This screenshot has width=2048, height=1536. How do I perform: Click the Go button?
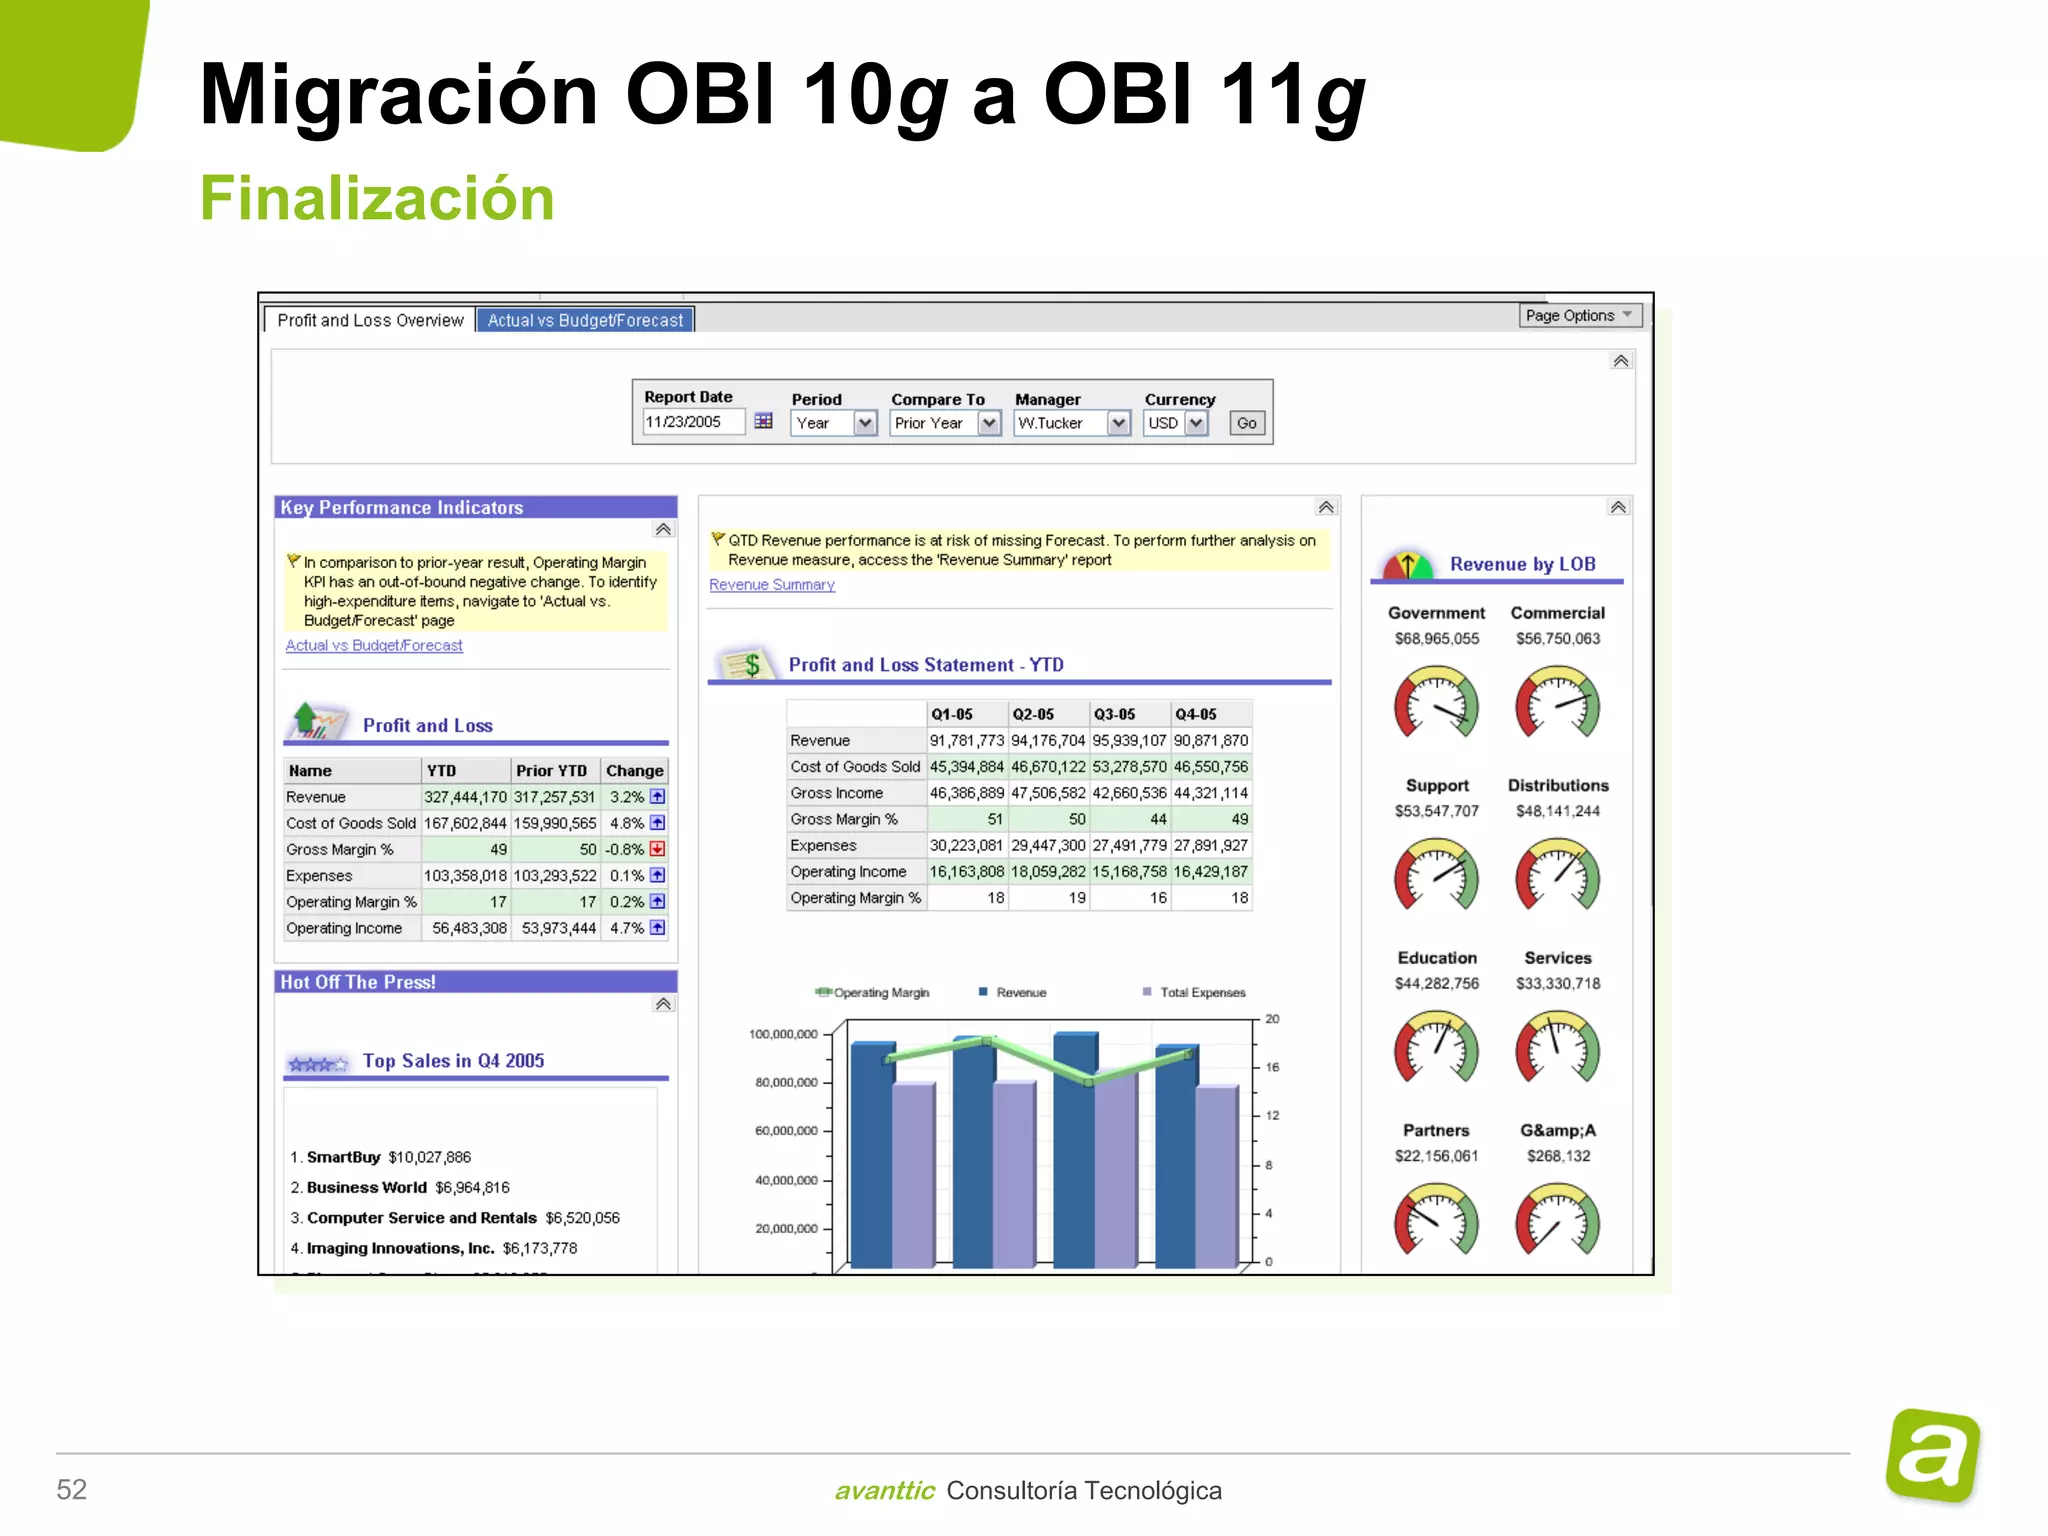pos(1246,423)
